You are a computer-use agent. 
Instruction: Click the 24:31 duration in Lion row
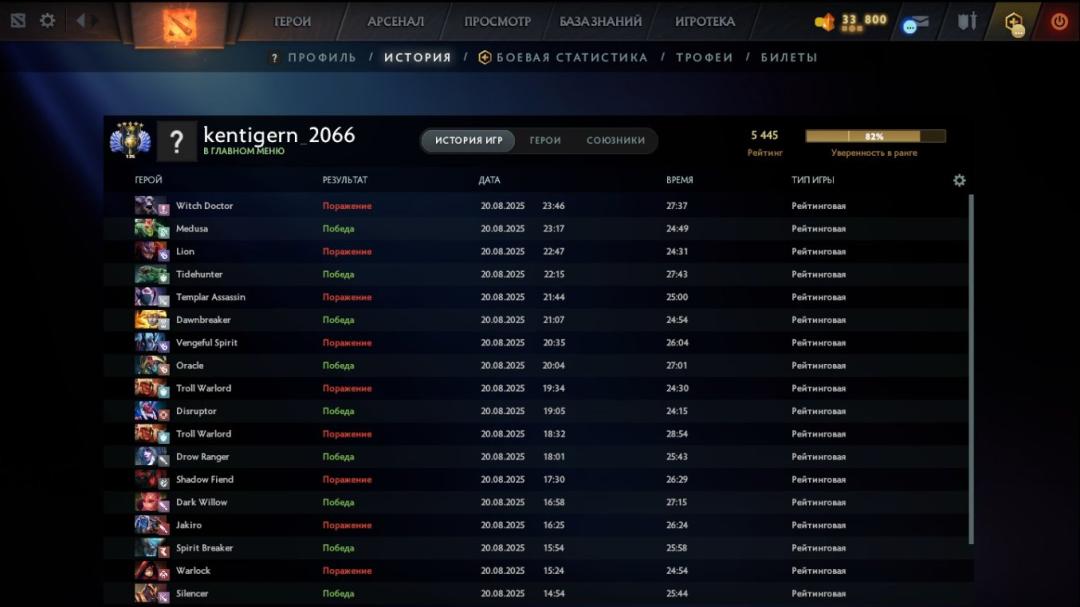[677, 251]
